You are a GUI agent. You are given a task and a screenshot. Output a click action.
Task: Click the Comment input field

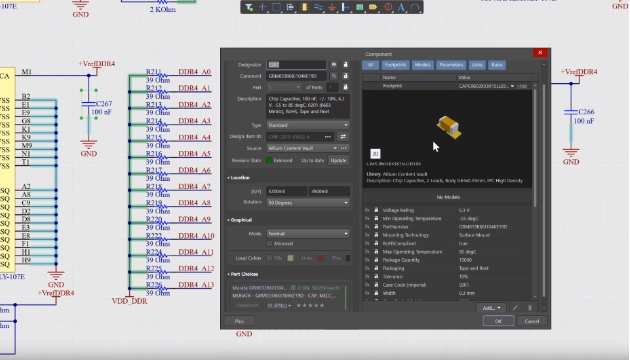click(x=297, y=76)
